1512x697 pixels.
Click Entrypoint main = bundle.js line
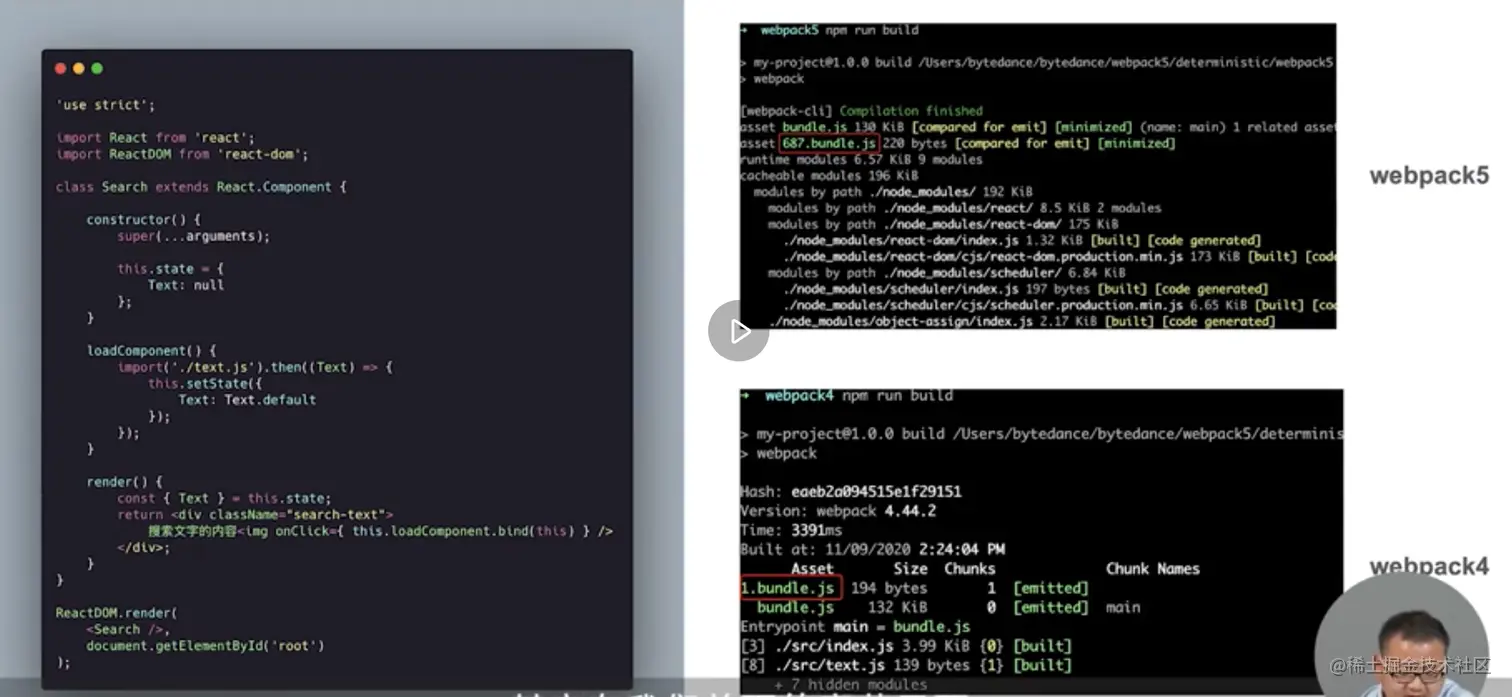(856, 626)
